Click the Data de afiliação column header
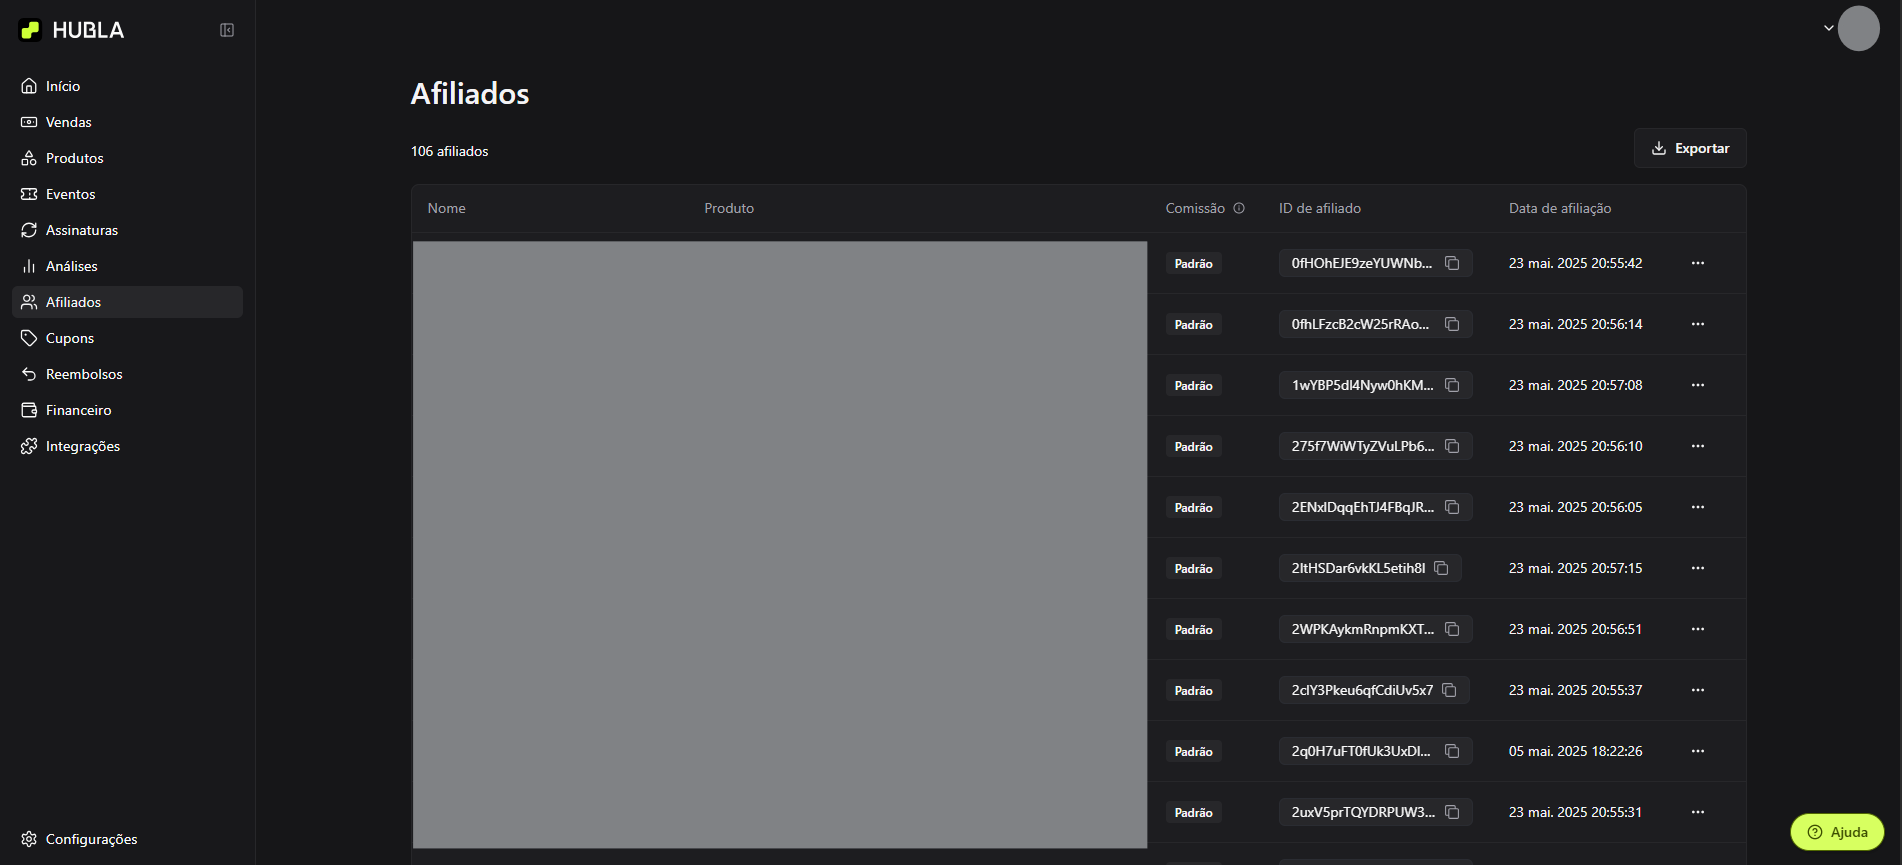The image size is (1902, 865). point(1559,208)
